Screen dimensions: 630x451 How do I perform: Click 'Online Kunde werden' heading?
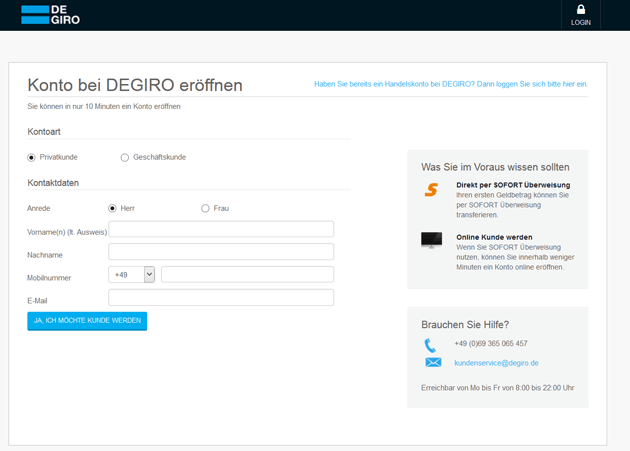(494, 237)
